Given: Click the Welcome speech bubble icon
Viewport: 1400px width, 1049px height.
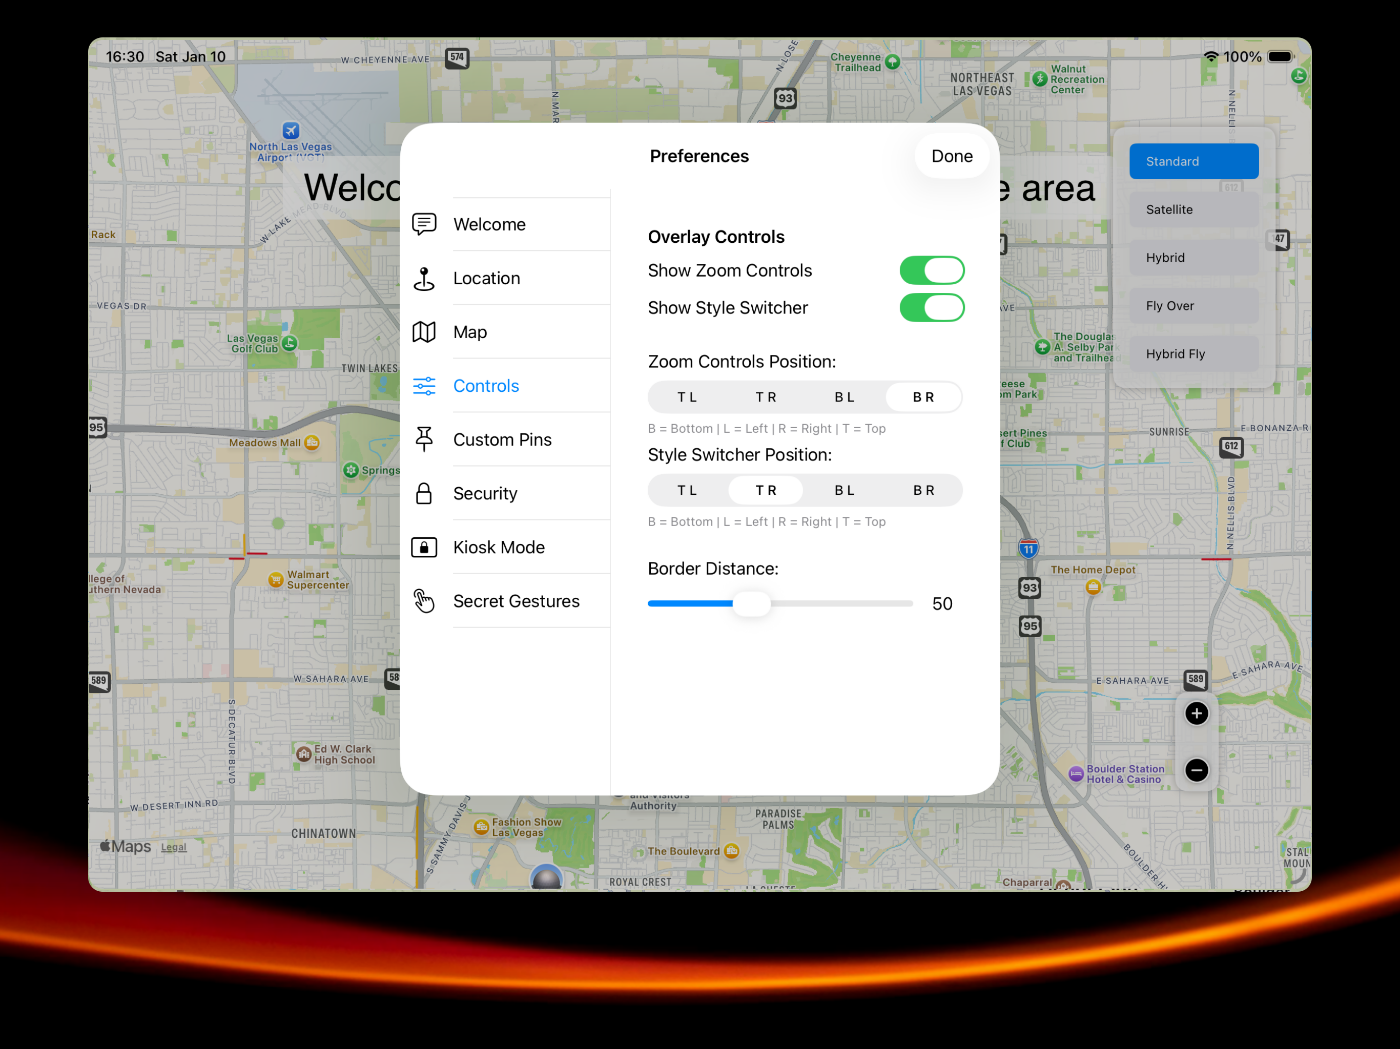Looking at the screenshot, I should coord(424,224).
